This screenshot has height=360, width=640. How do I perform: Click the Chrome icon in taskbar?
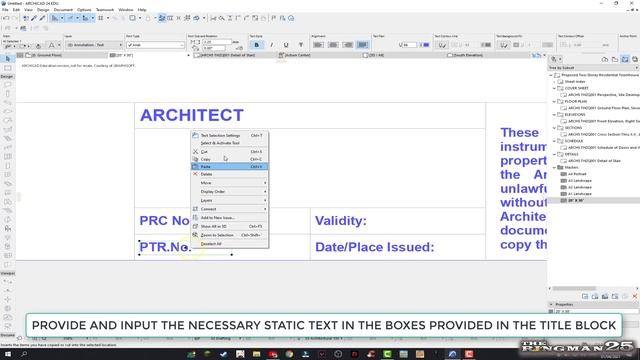(289, 354)
